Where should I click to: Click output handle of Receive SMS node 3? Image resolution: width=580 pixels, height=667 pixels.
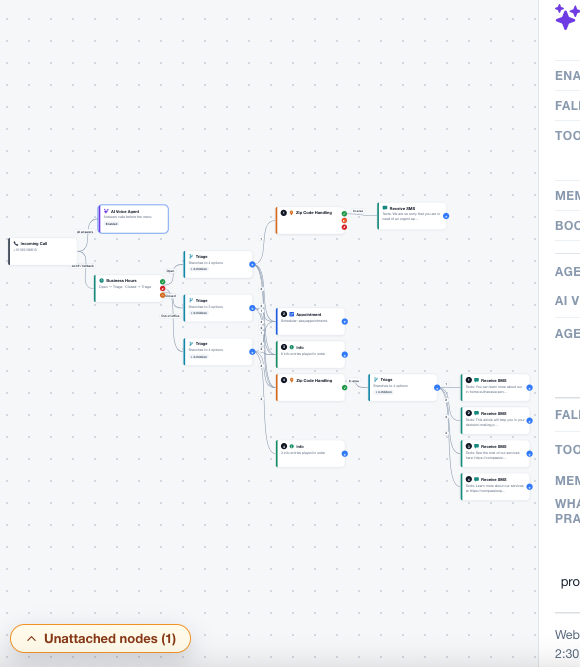[x=529, y=454]
